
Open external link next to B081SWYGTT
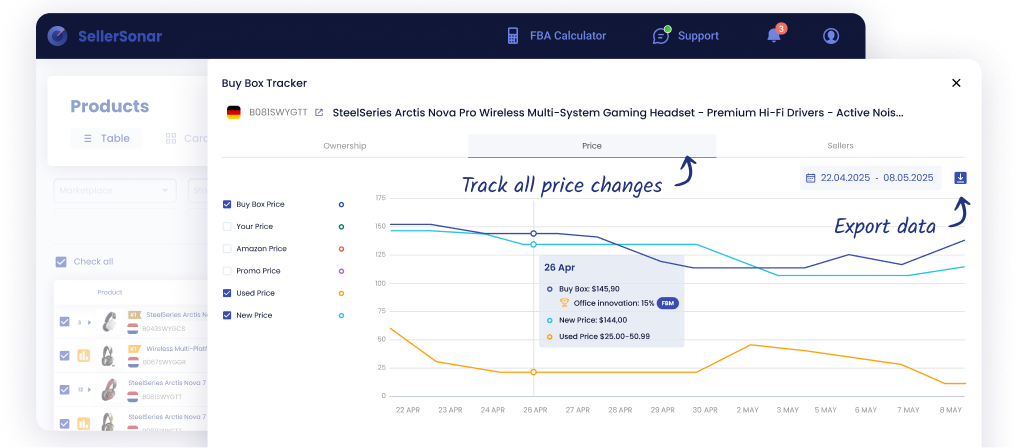pos(319,112)
